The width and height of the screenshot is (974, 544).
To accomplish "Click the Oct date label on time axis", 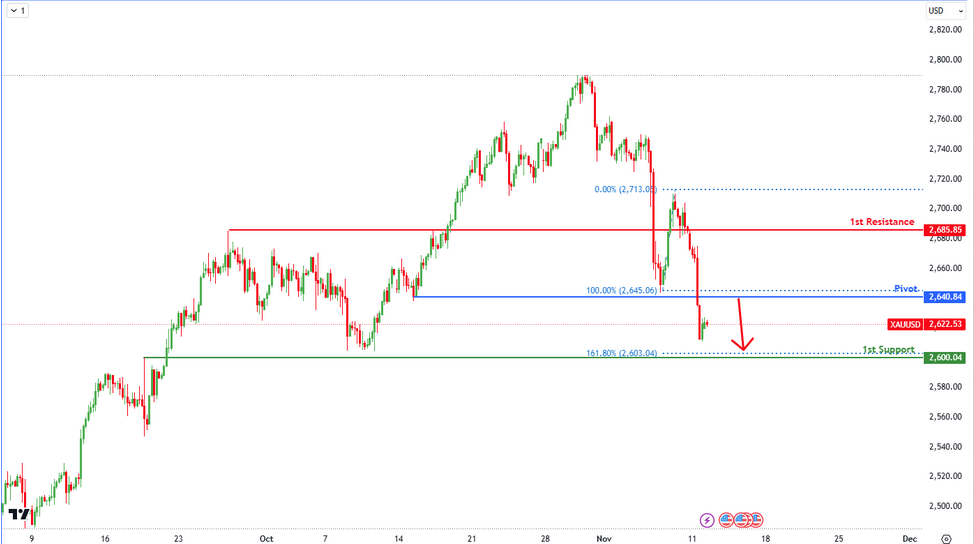I will [266, 538].
